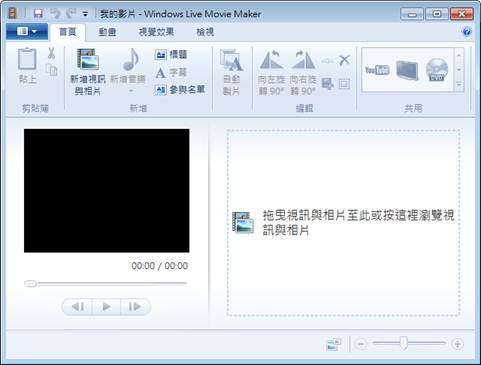The height and width of the screenshot is (365, 481).
Task: Open the 視覺效果 tab
Action: point(156,32)
